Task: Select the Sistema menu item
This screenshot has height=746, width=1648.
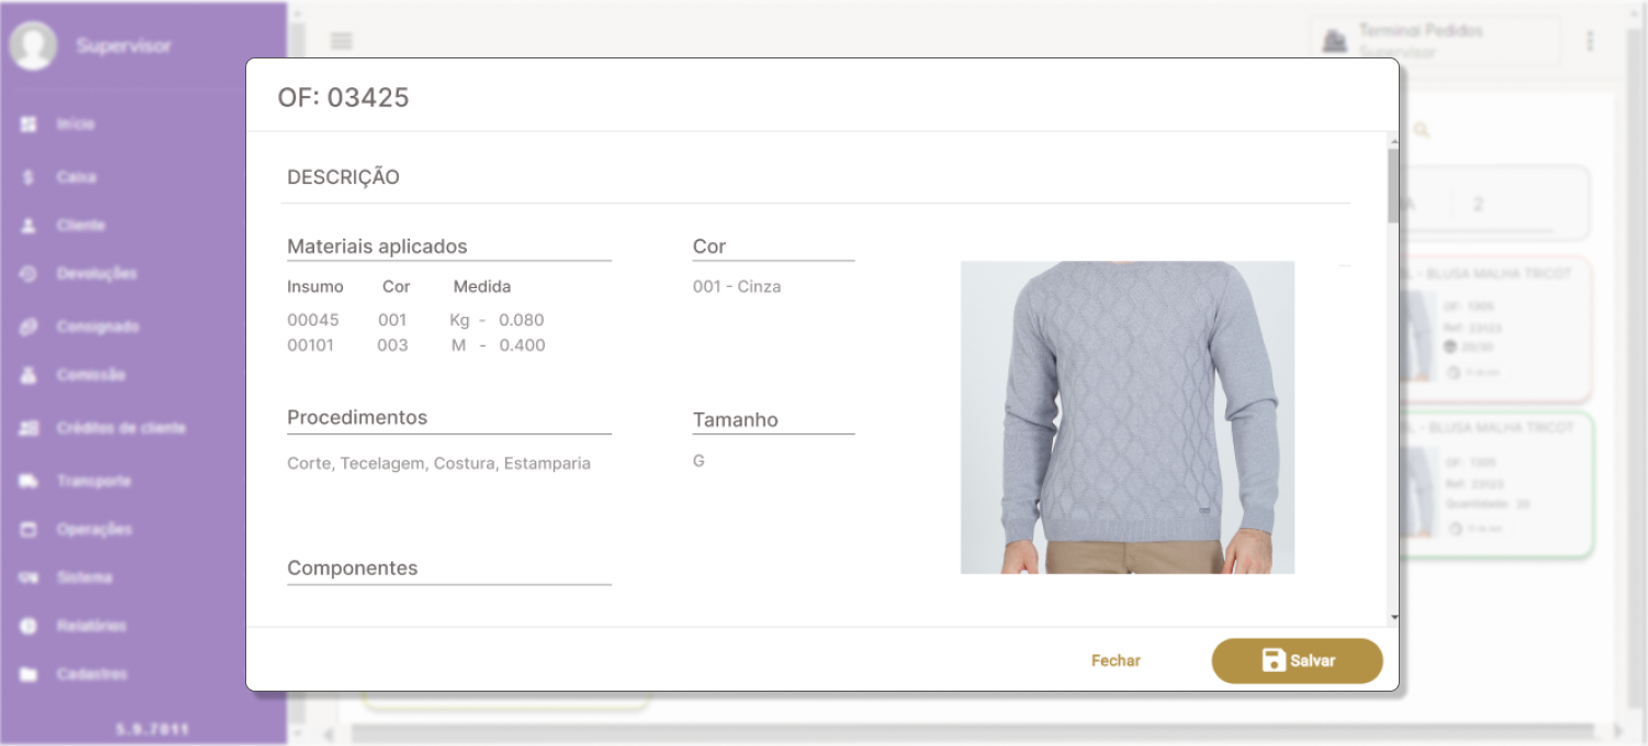Action: tap(84, 577)
